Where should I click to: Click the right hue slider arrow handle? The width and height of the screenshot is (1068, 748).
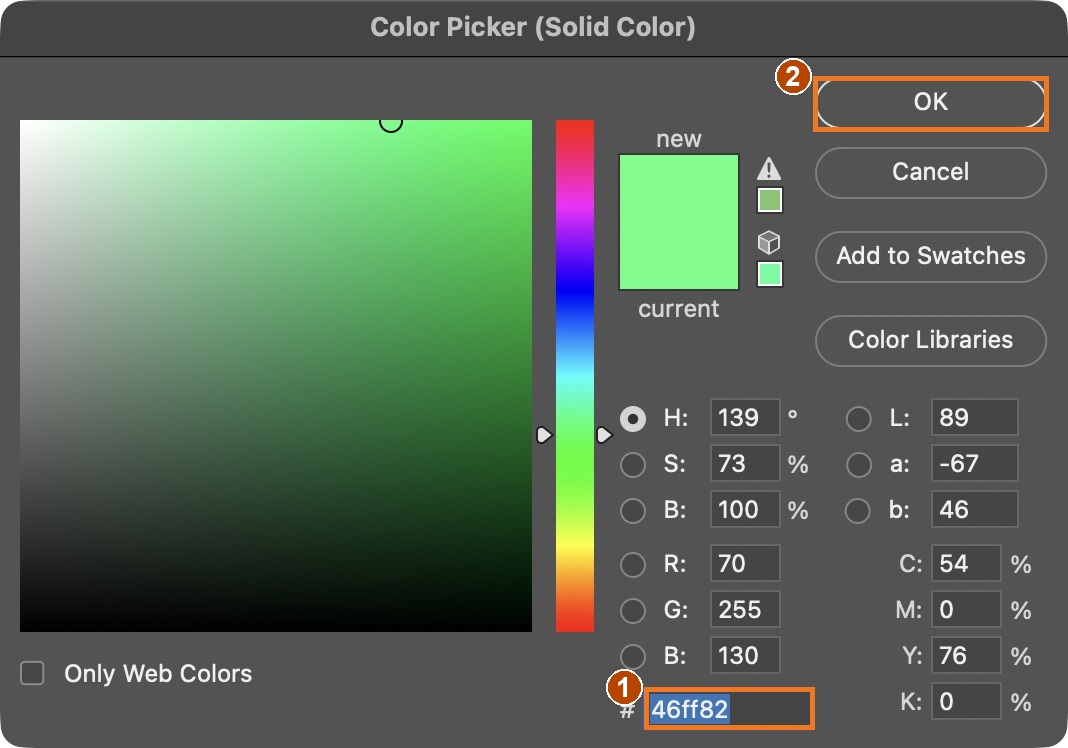pyautogui.click(x=604, y=435)
